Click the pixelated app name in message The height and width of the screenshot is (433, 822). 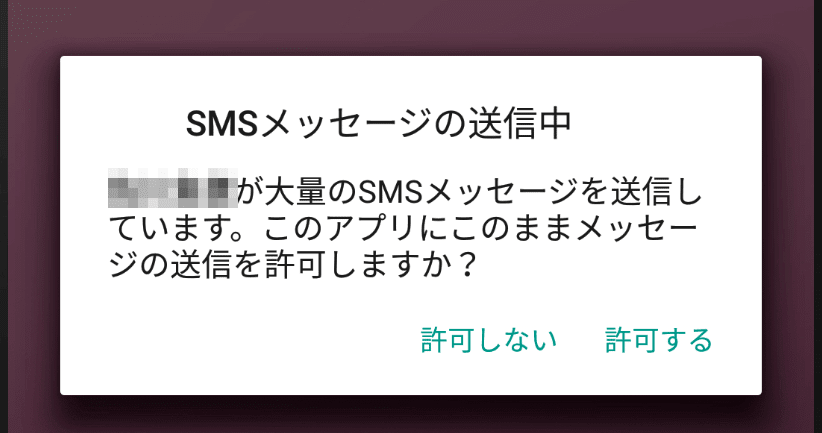click(173, 188)
